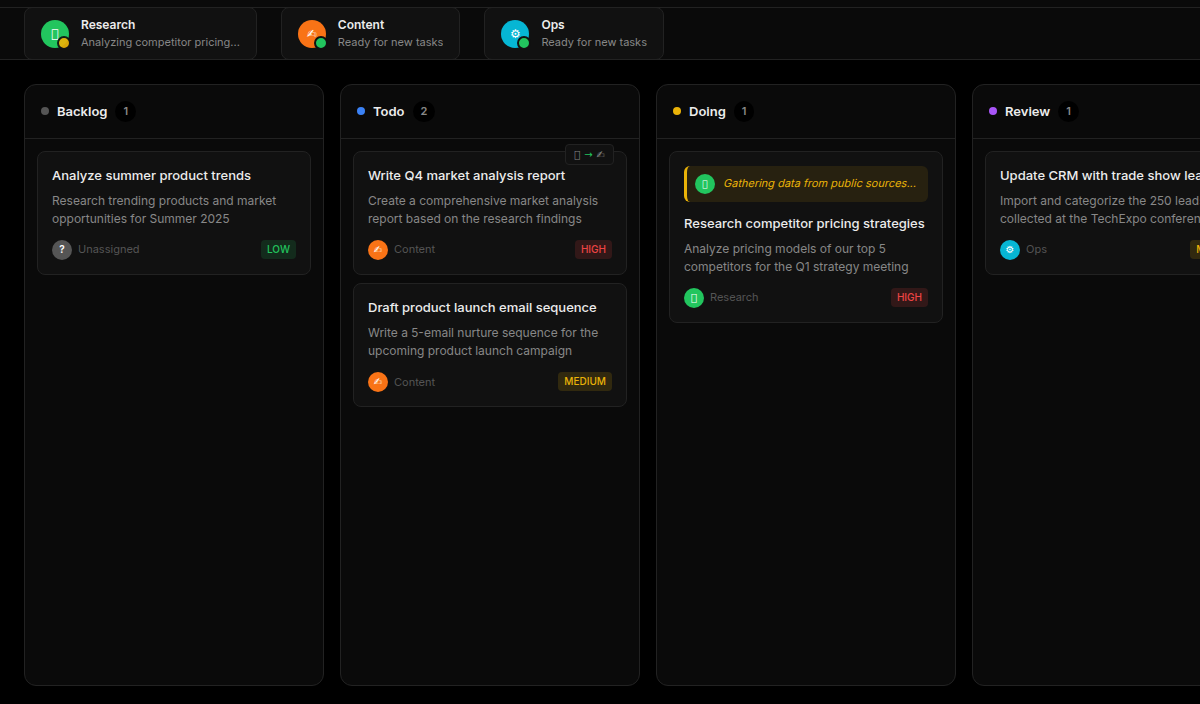Click the Content icon on the email sequence card

(377, 381)
